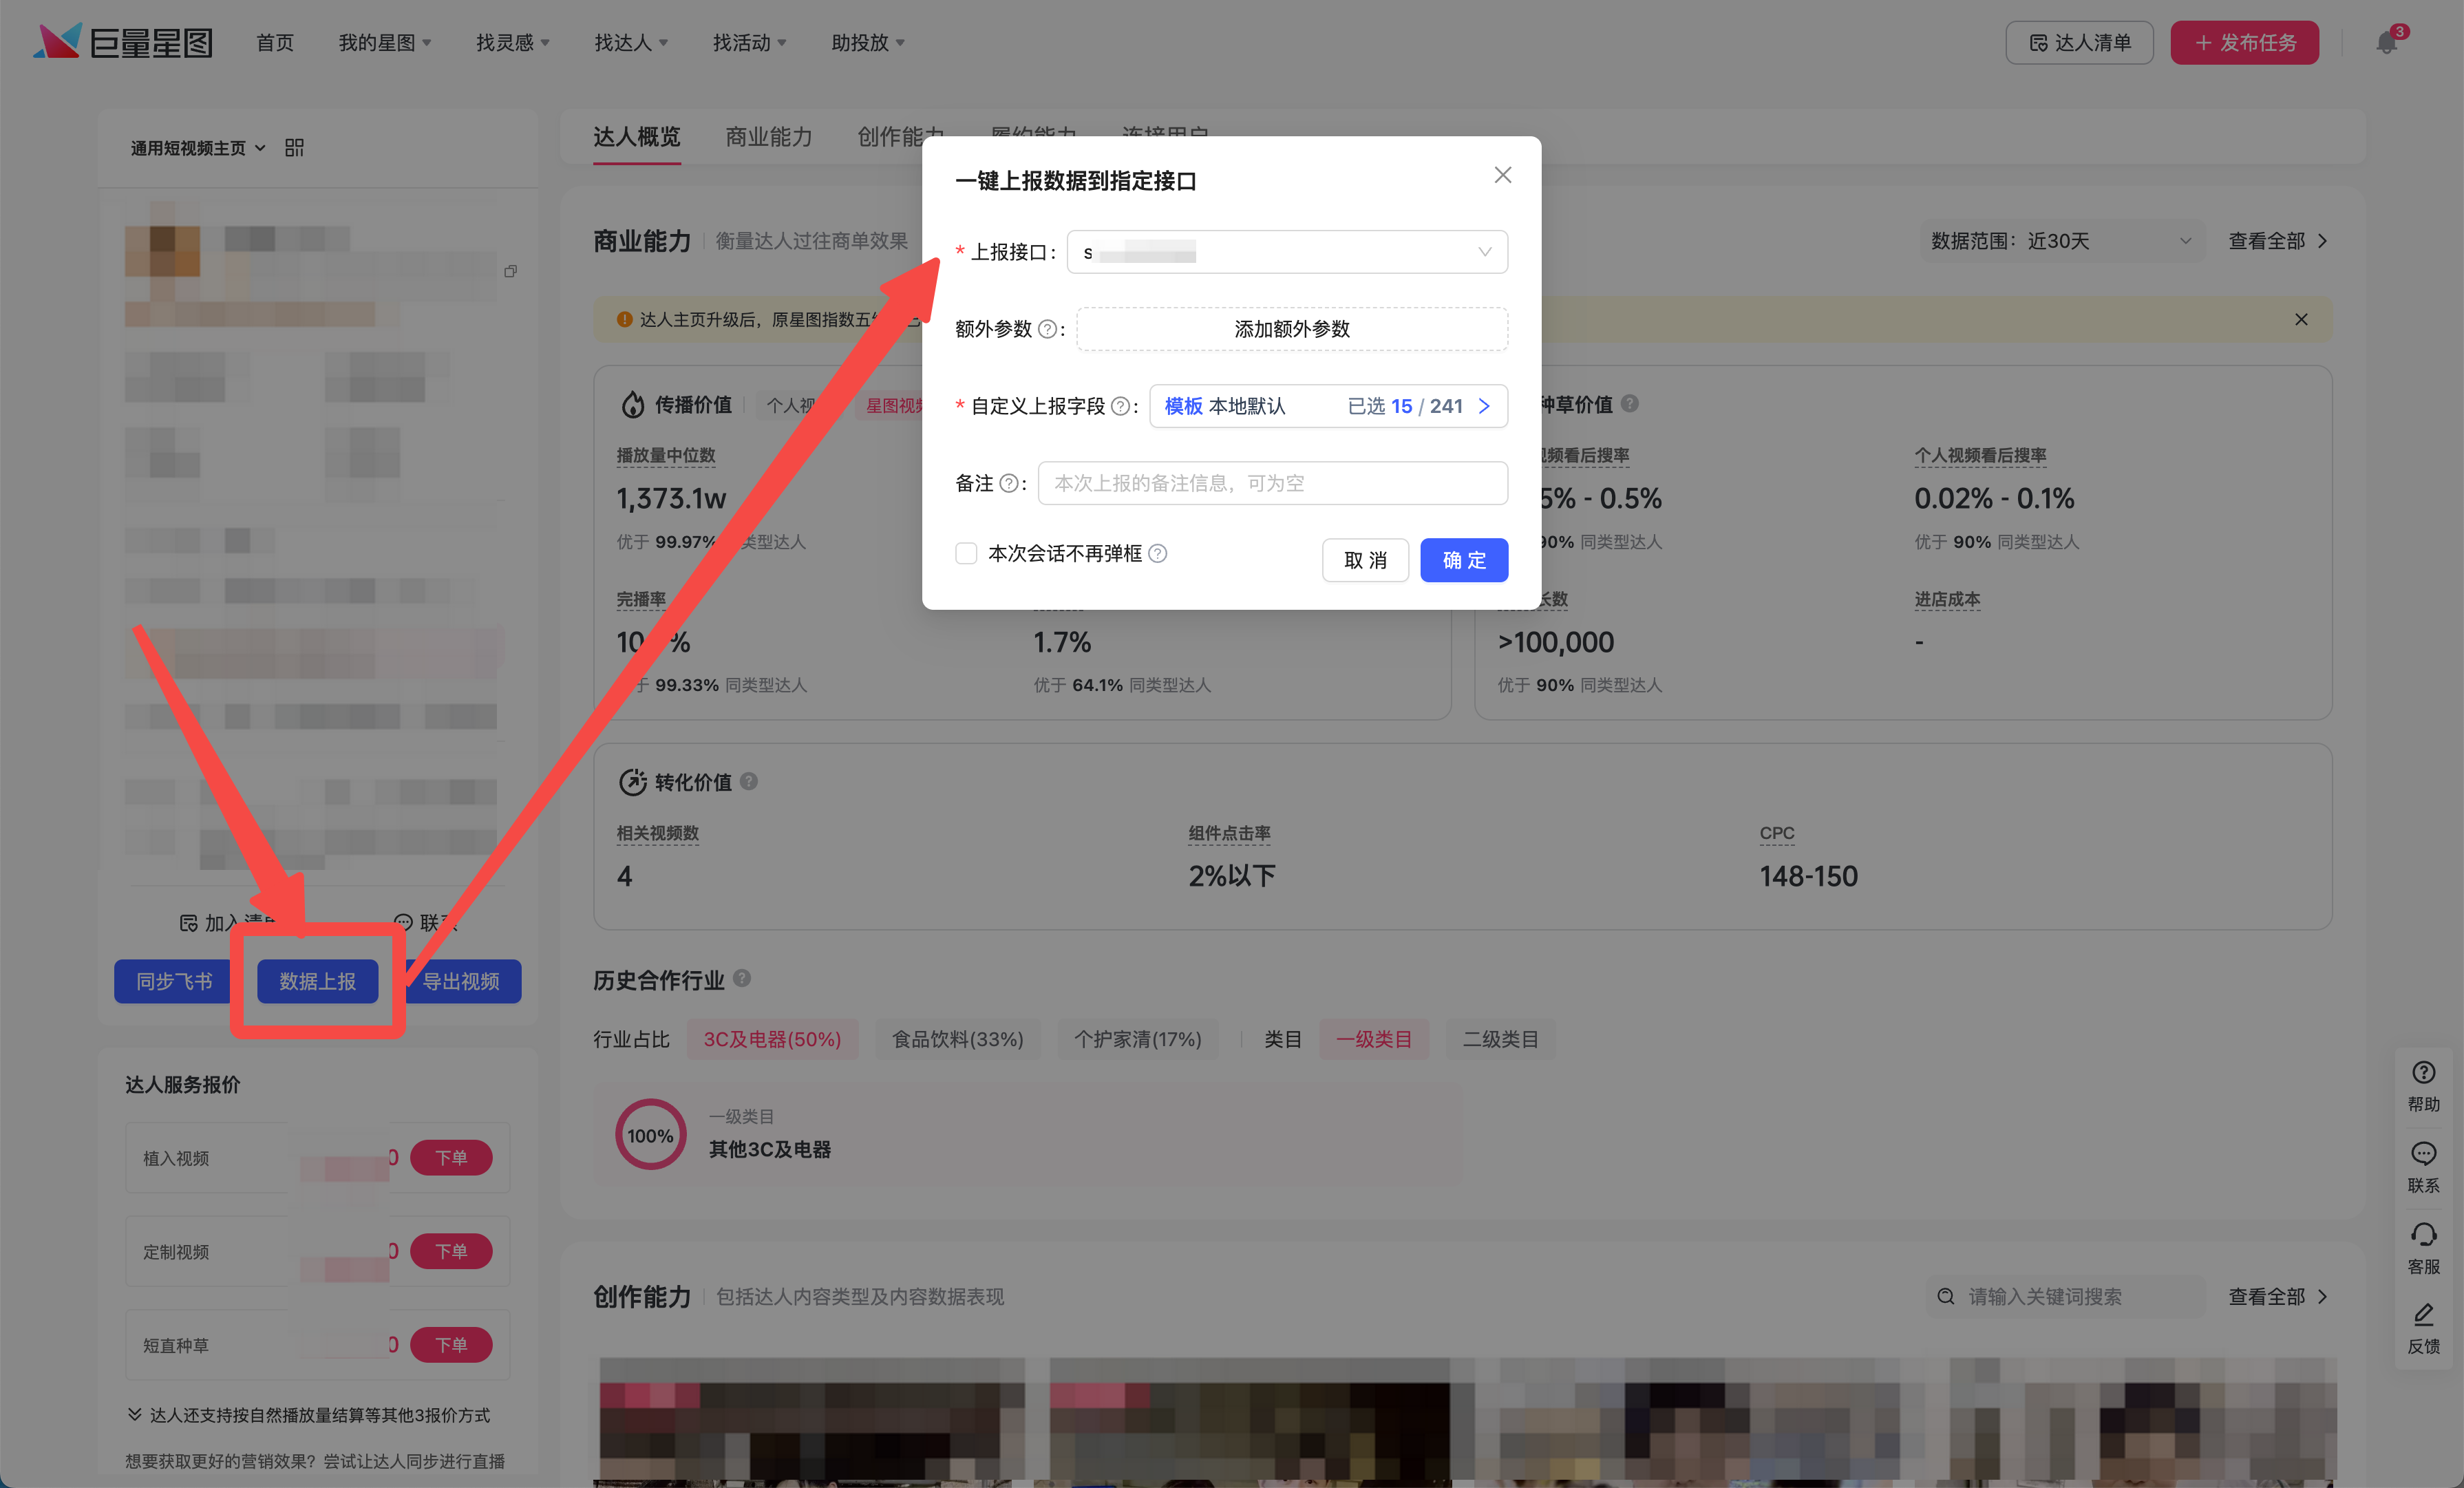Select the 个护家清(17%) industry tag

click(x=1138, y=1039)
